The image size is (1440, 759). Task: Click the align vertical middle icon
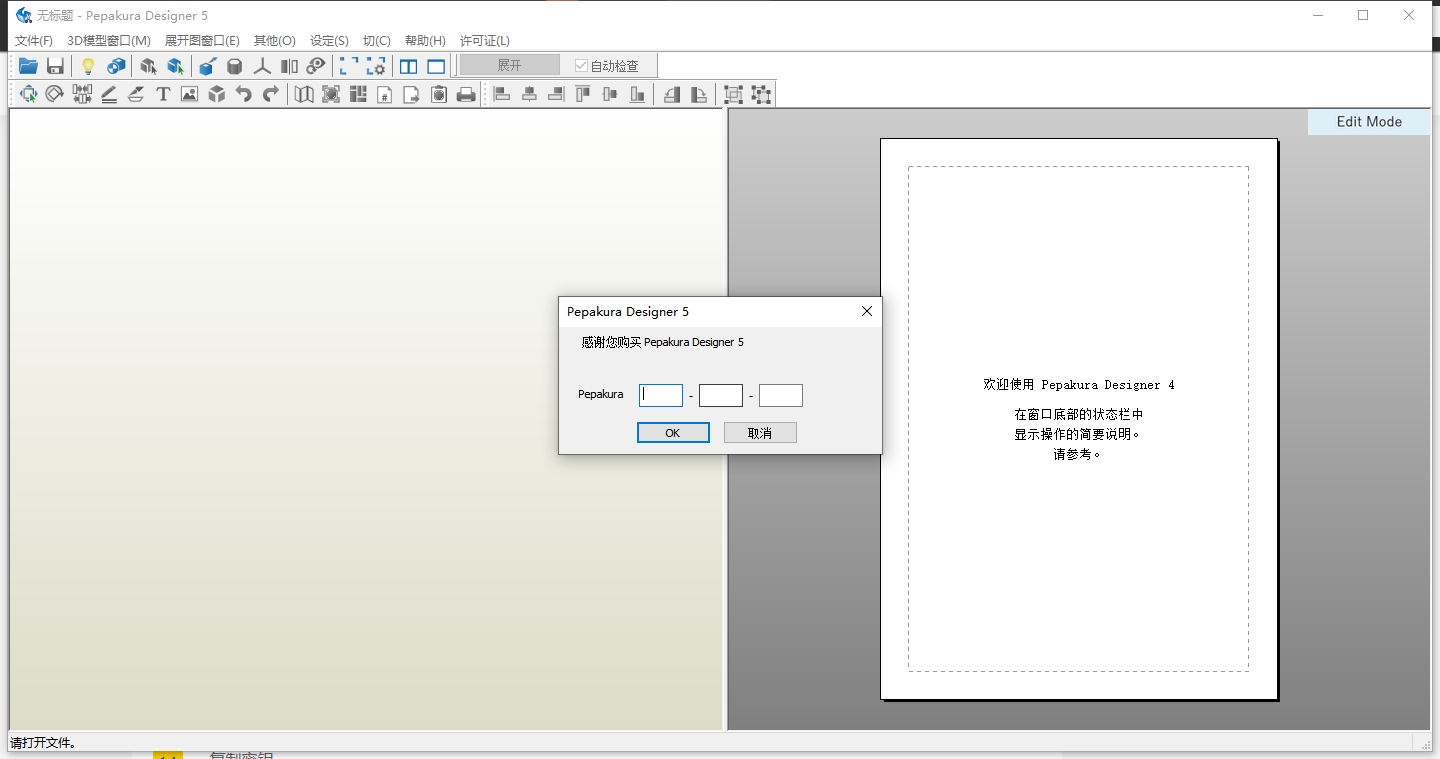coord(610,94)
